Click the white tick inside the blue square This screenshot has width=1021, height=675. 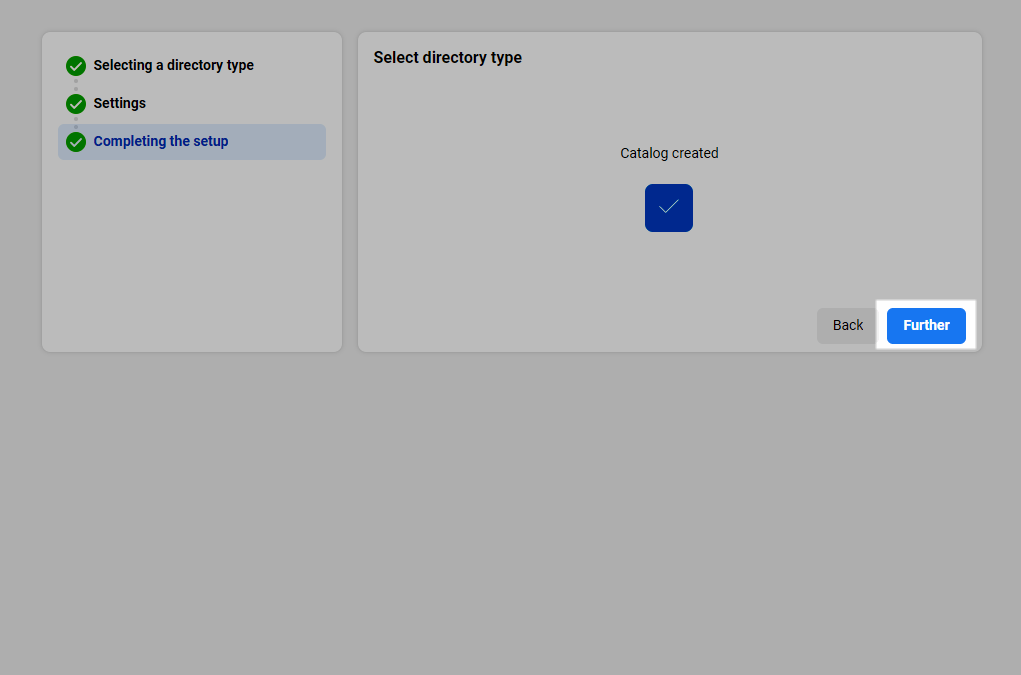669,207
